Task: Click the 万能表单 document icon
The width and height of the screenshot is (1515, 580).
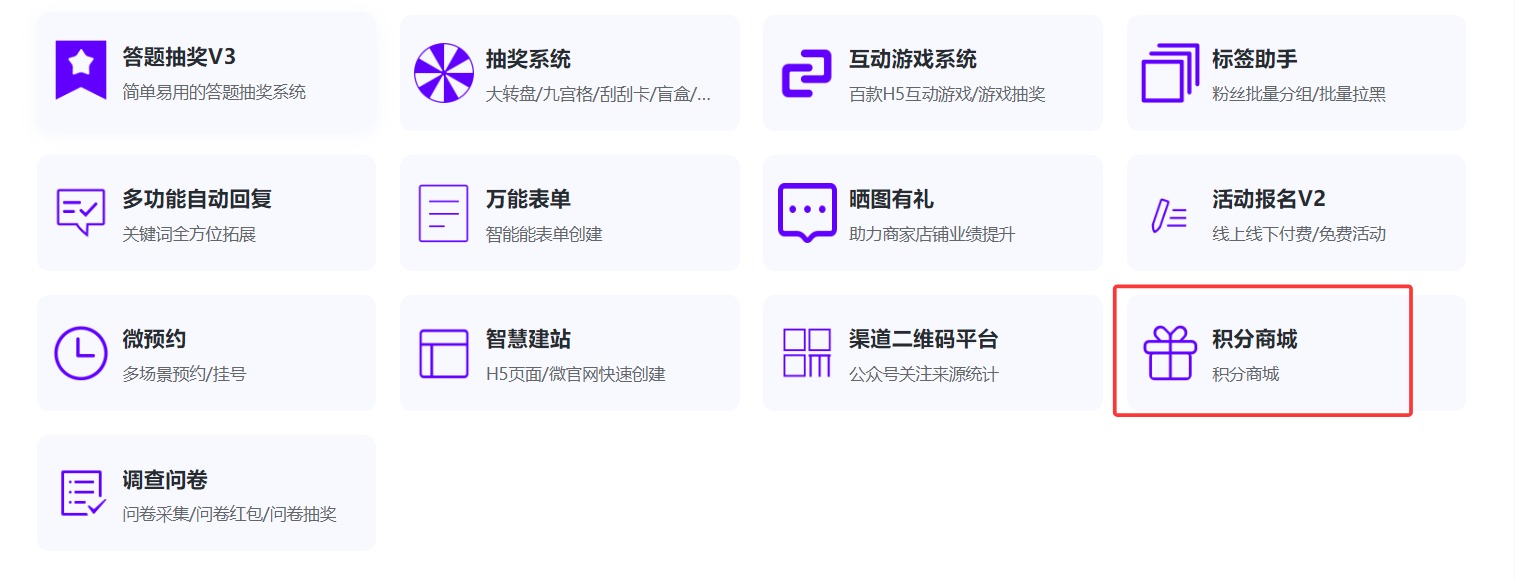Action: pyautogui.click(x=443, y=212)
